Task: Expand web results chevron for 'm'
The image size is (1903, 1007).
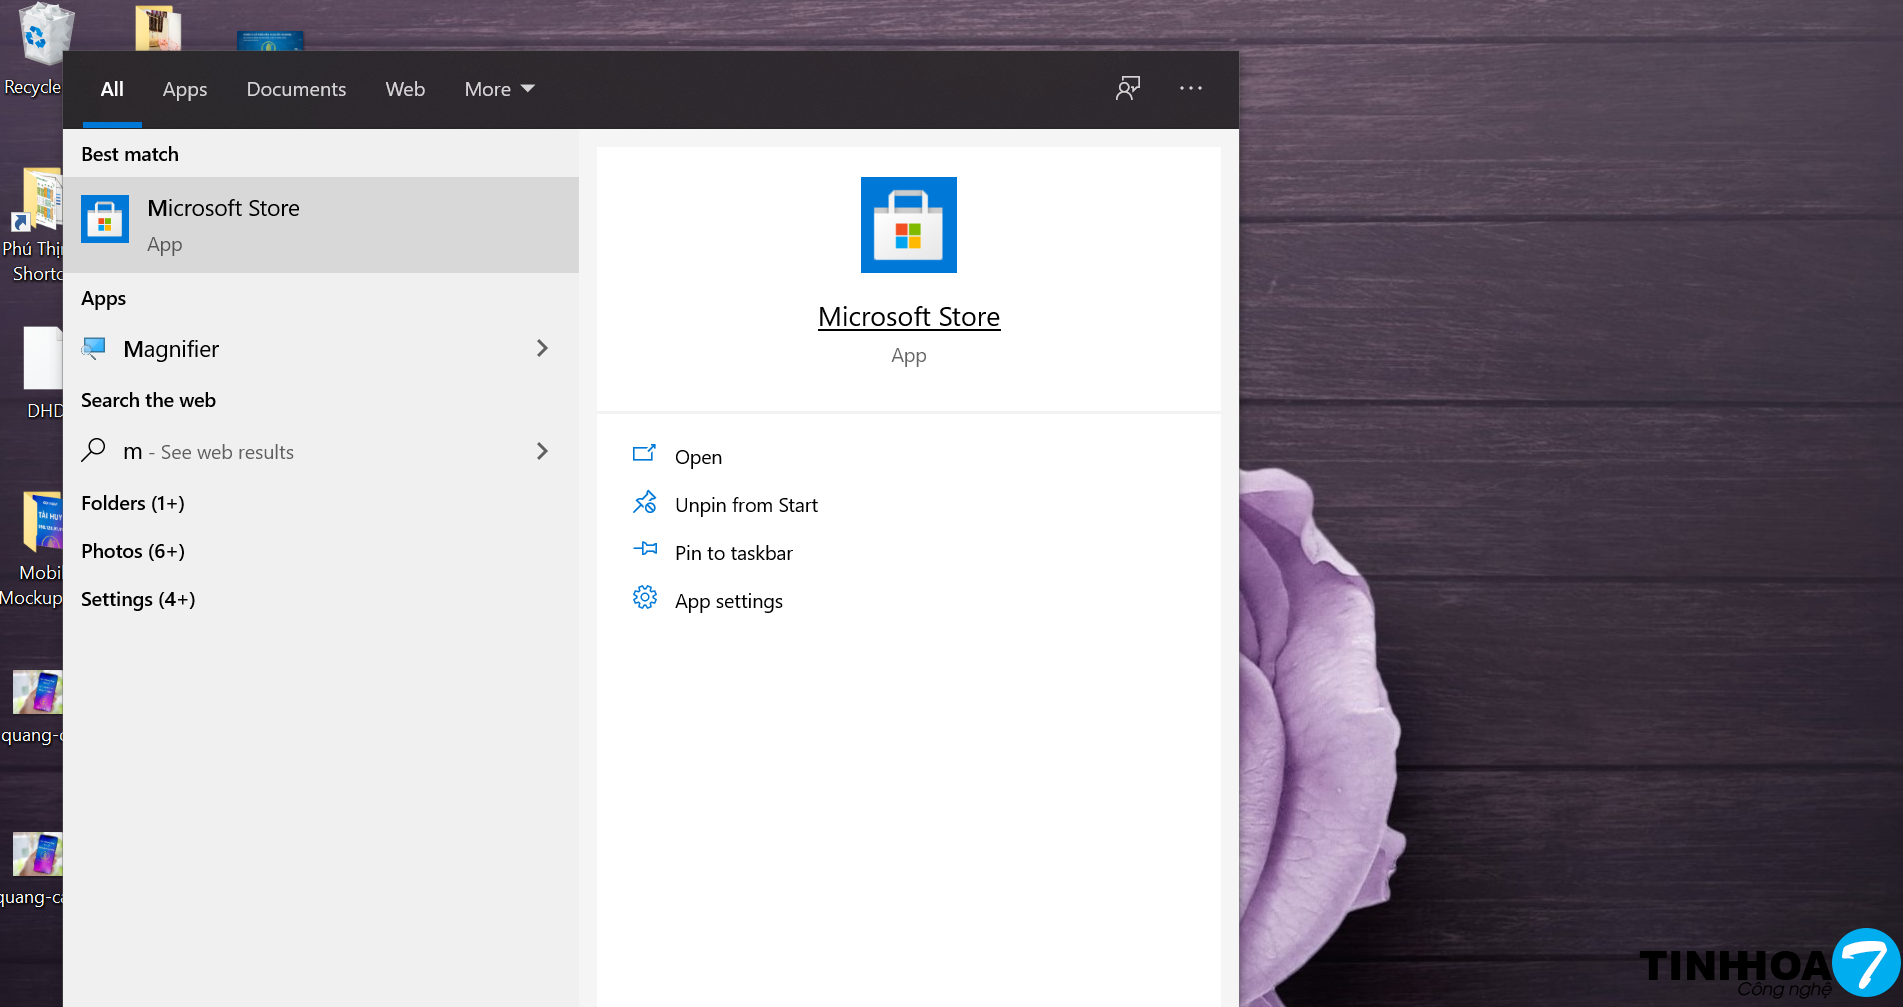Action: point(542,452)
